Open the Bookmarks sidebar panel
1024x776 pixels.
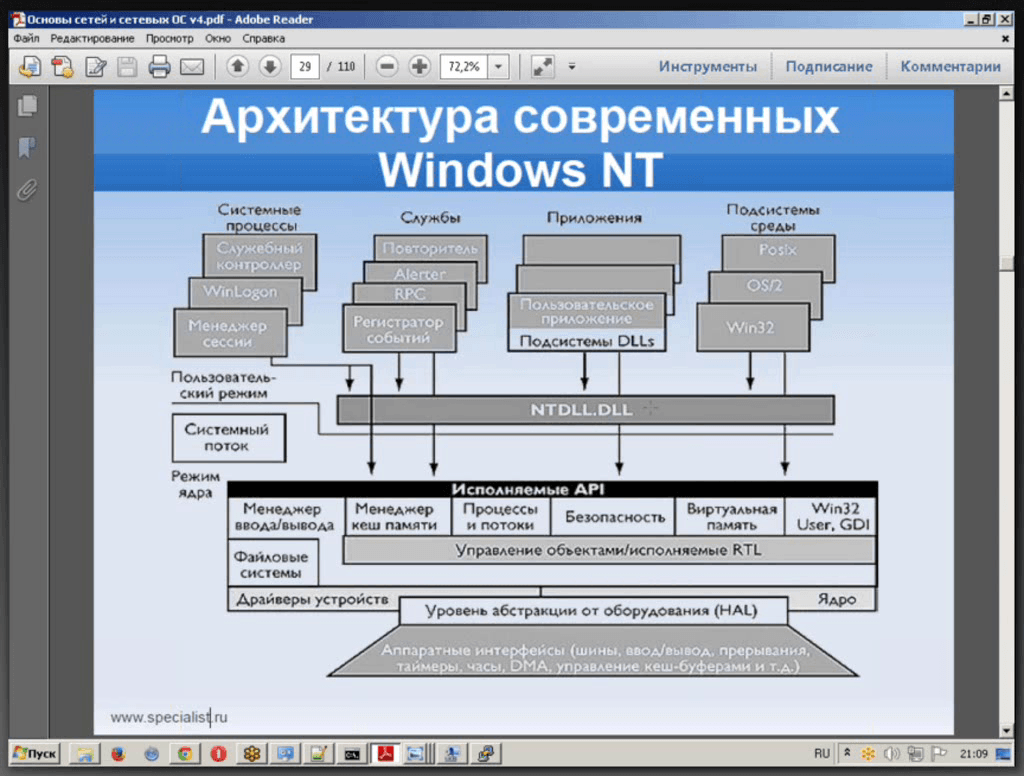click(x=27, y=148)
